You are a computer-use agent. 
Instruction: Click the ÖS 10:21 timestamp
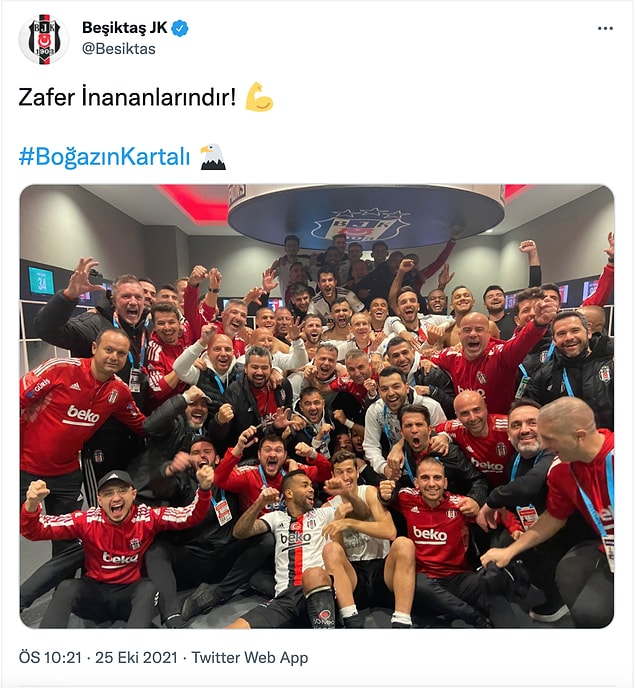click(50, 657)
